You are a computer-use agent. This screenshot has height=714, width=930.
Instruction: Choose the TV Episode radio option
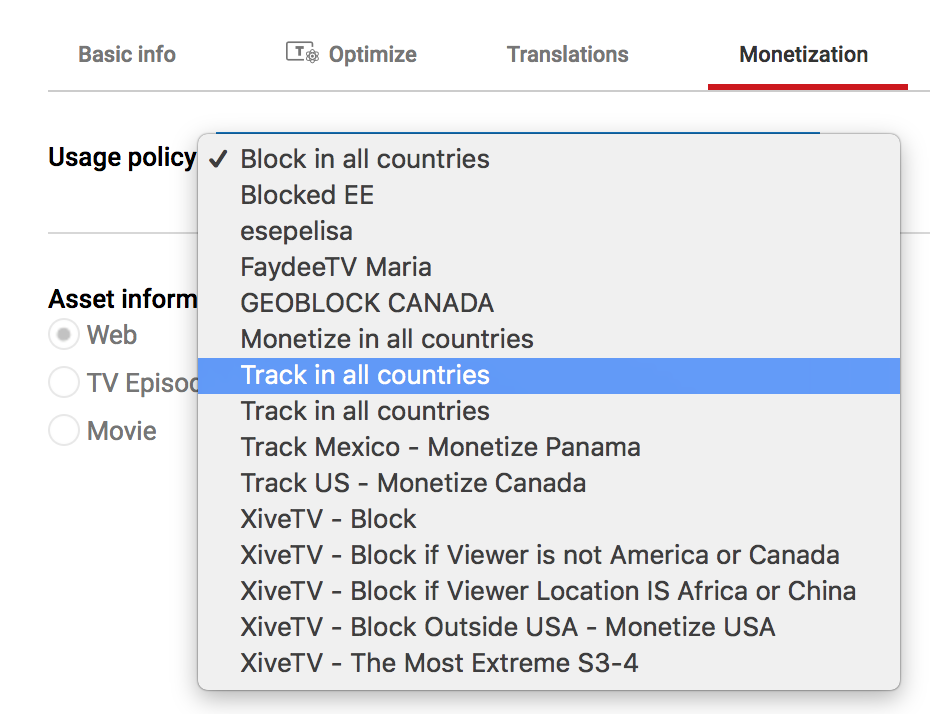tap(64, 382)
